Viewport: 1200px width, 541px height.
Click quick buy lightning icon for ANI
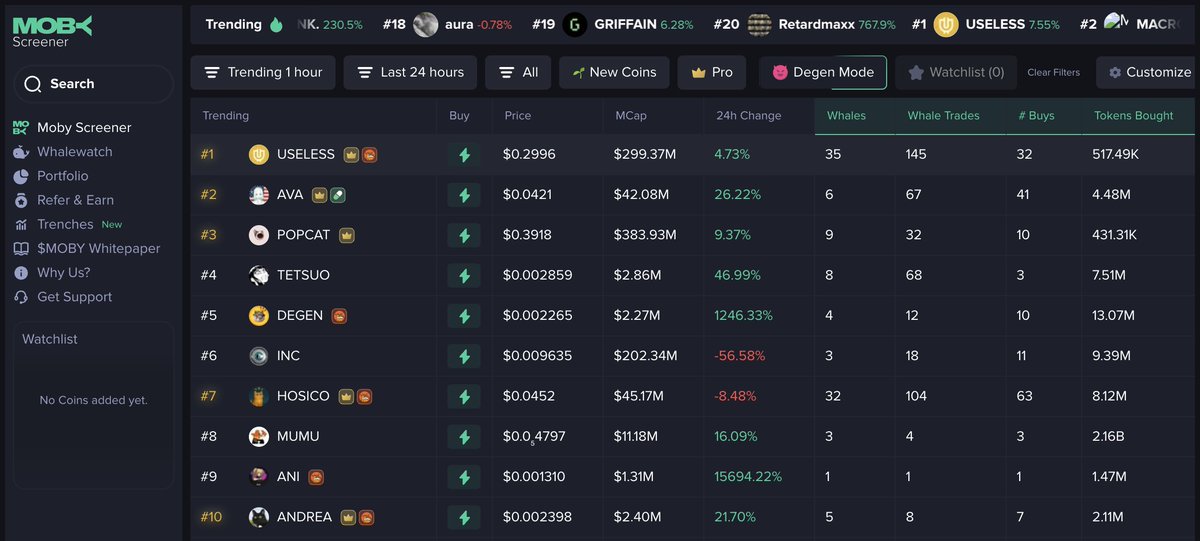(464, 477)
